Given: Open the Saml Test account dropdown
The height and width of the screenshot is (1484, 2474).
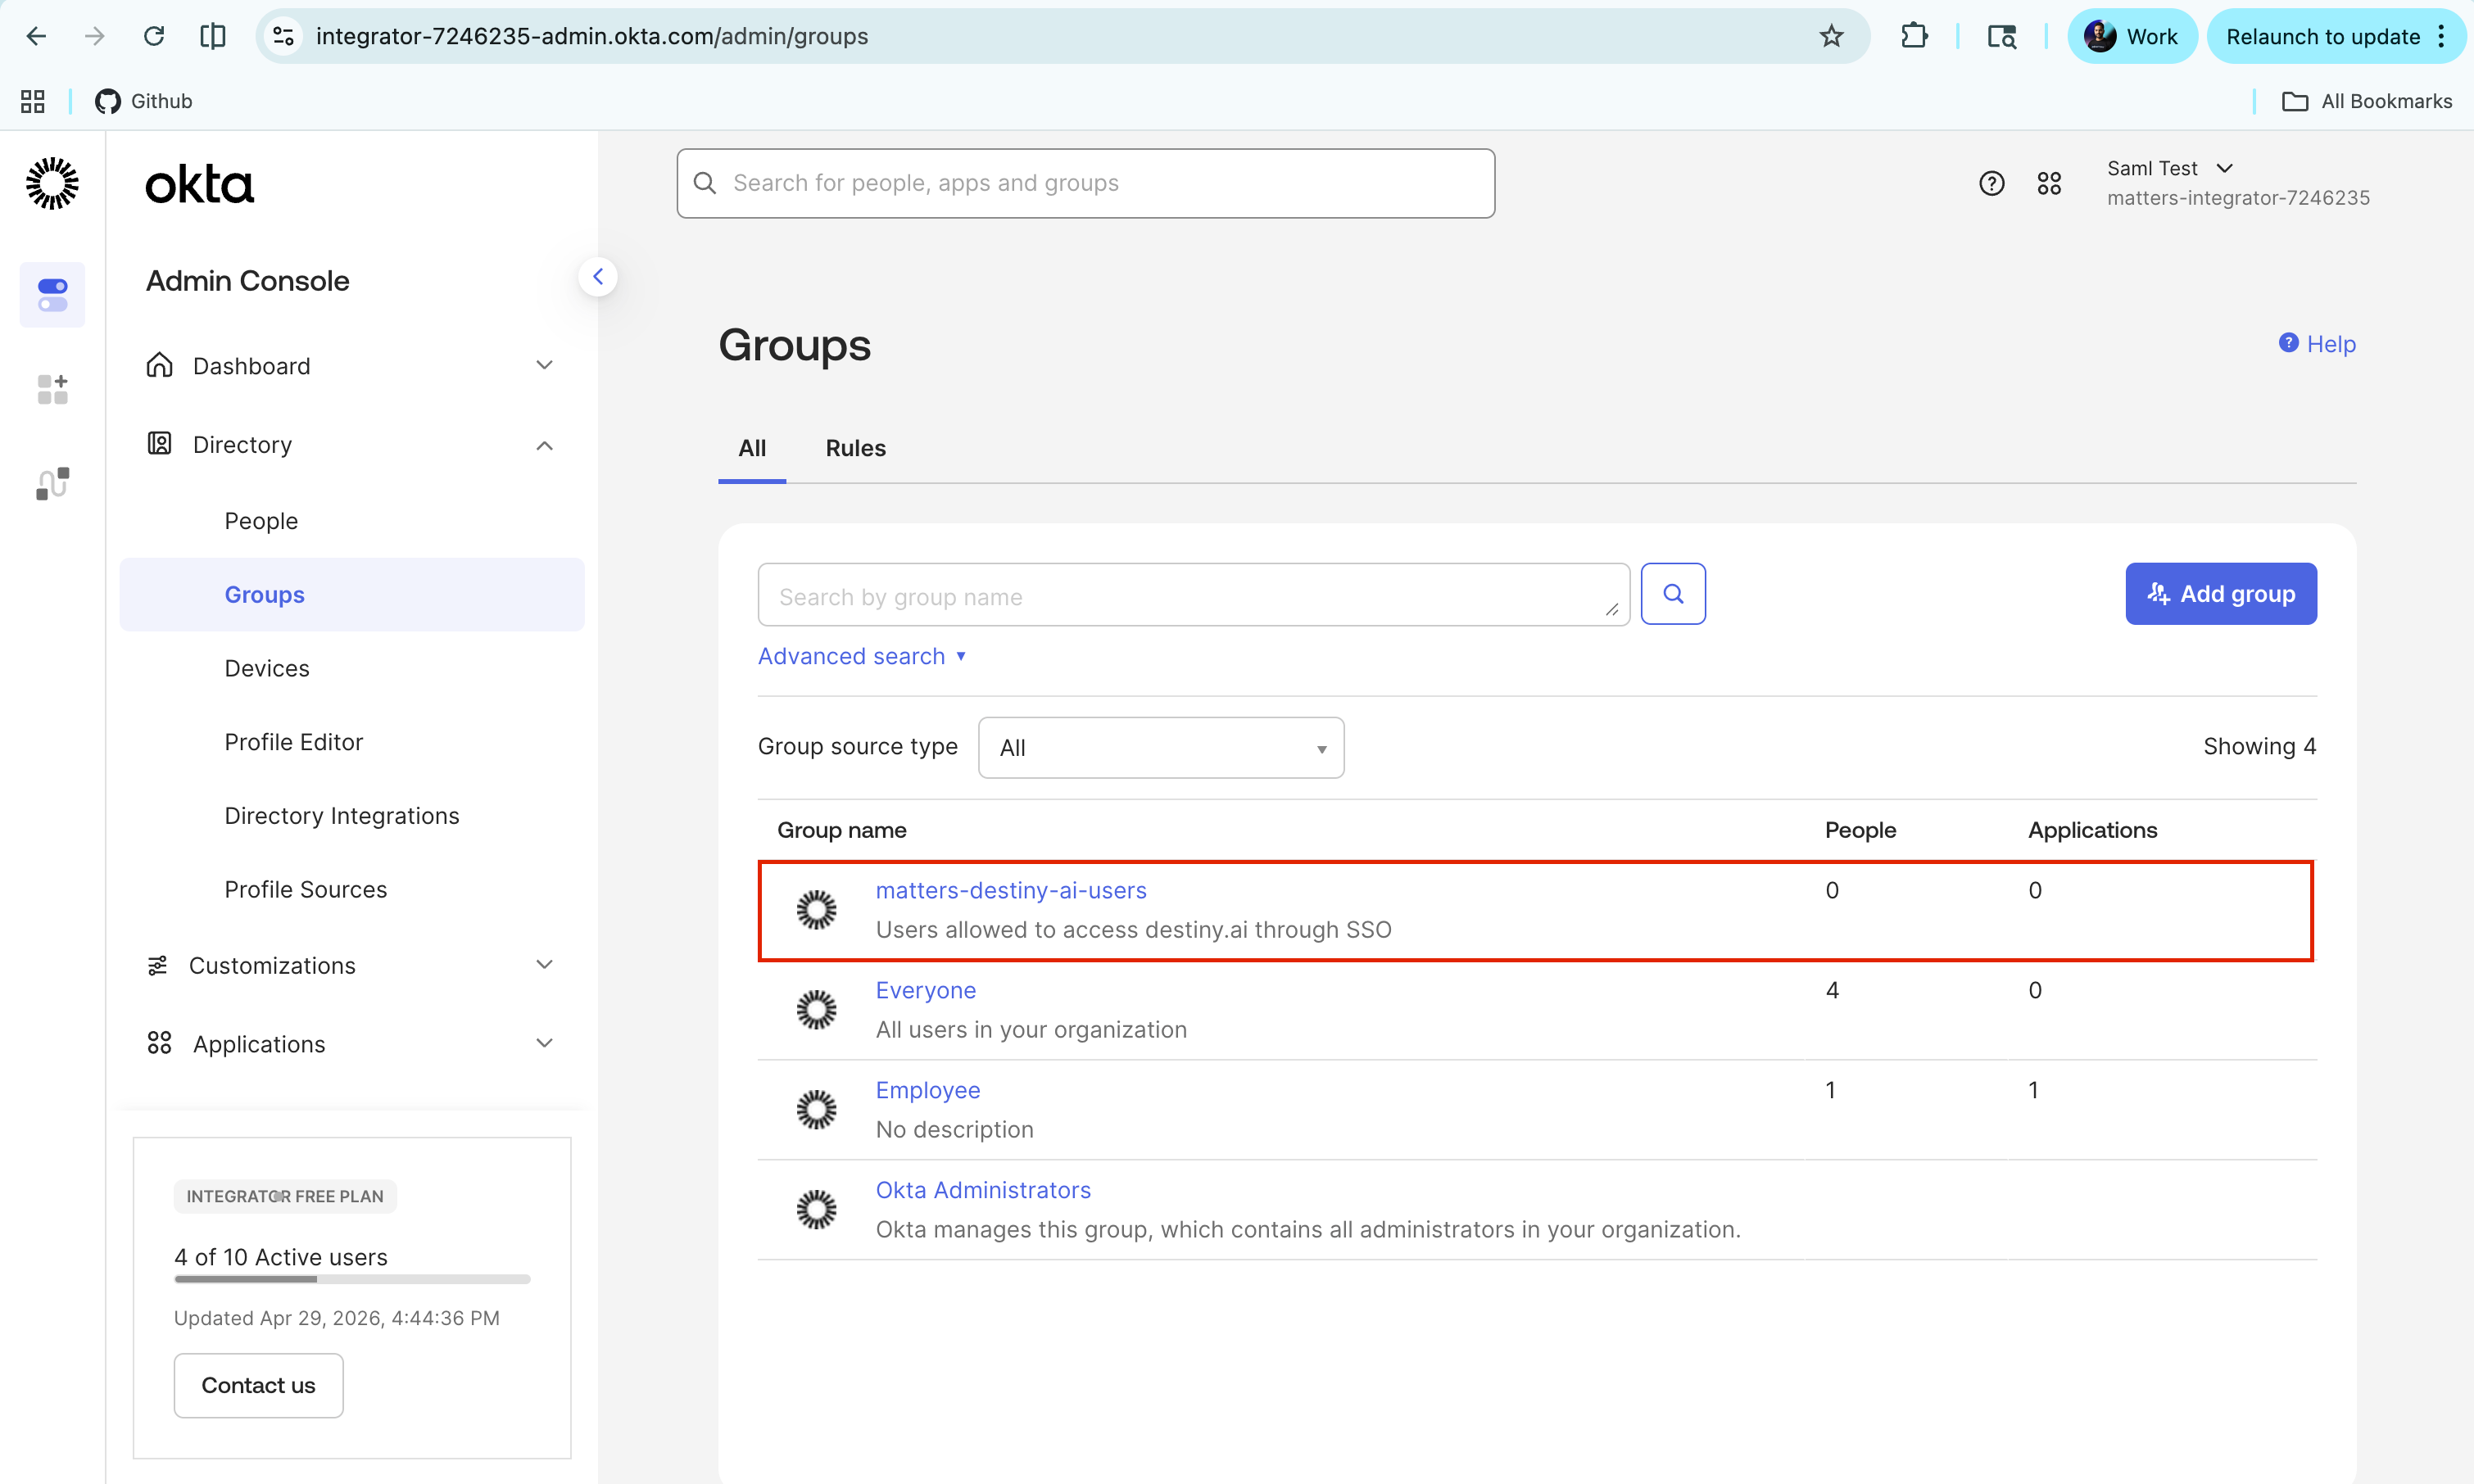Looking at the screenshot, I should click(x=2238, y=183).
